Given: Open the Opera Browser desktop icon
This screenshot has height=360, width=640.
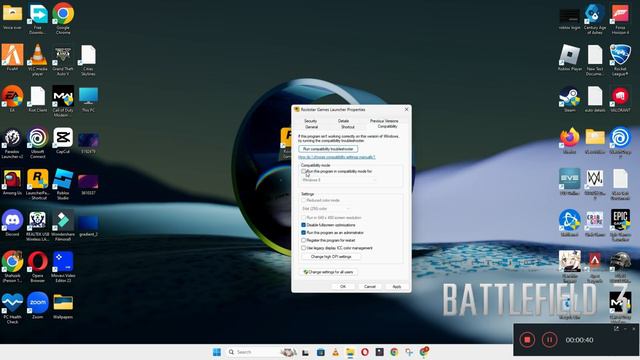Looking at the screenshot, I should pos(38,267).
